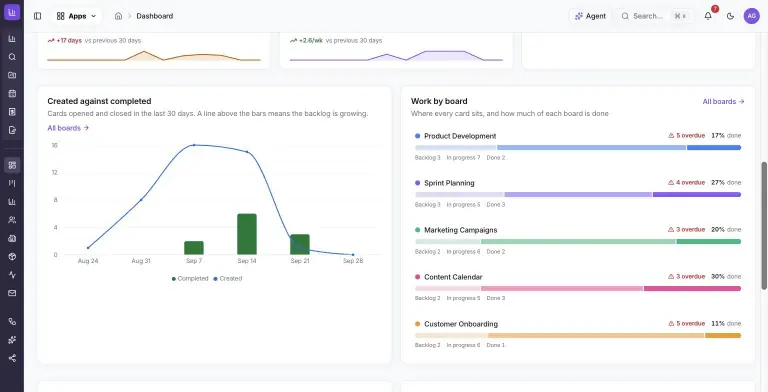
Task: Open the kanban board icon in the sidebar
Action: click(12, 183)
